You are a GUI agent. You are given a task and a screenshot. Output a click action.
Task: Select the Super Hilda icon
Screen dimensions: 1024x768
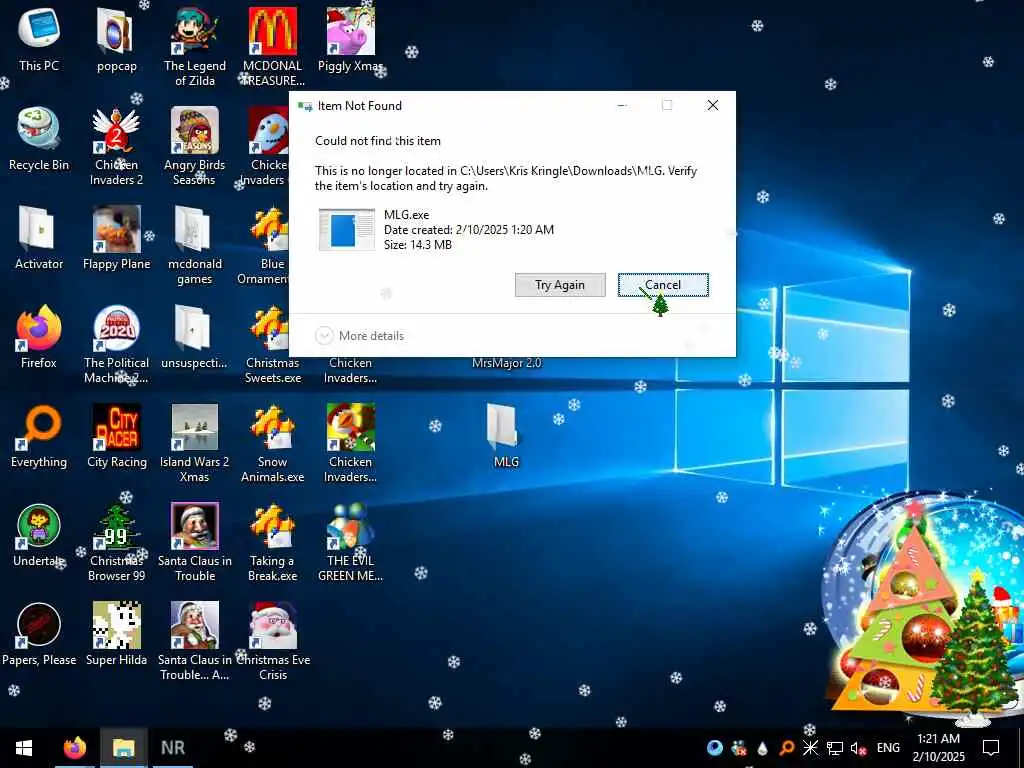tap(116, 636)
